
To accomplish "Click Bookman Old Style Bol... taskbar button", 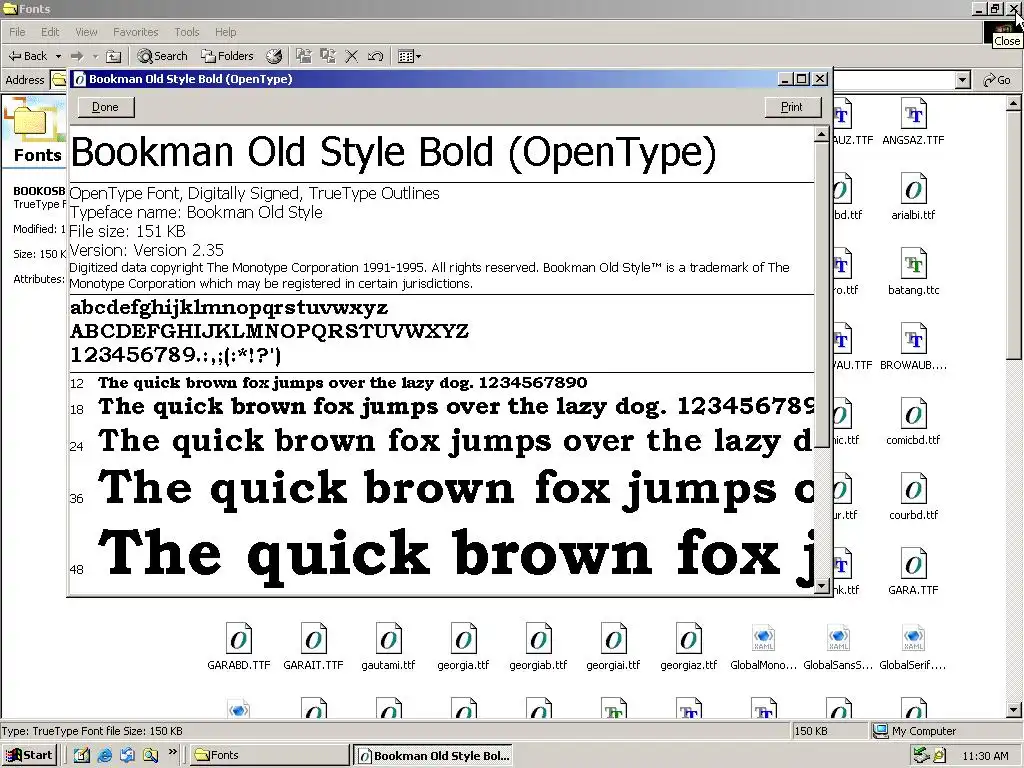I will click(x=433, y=755).
